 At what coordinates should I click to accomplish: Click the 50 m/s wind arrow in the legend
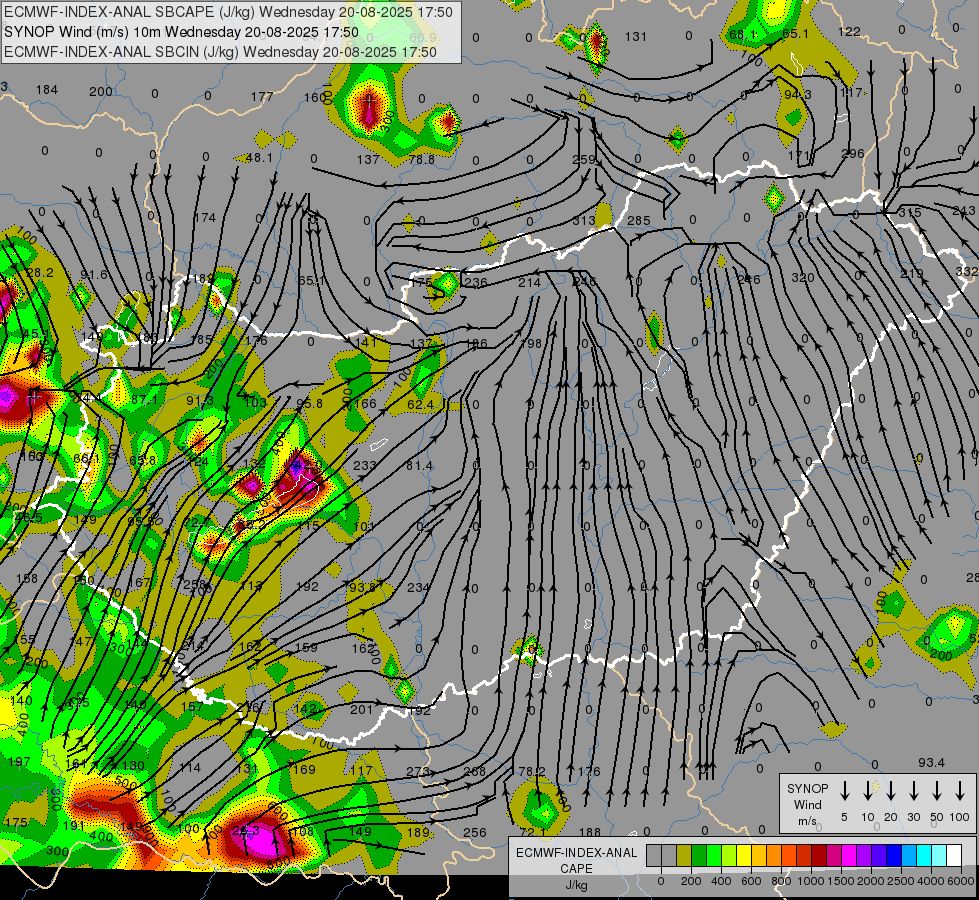937,790
